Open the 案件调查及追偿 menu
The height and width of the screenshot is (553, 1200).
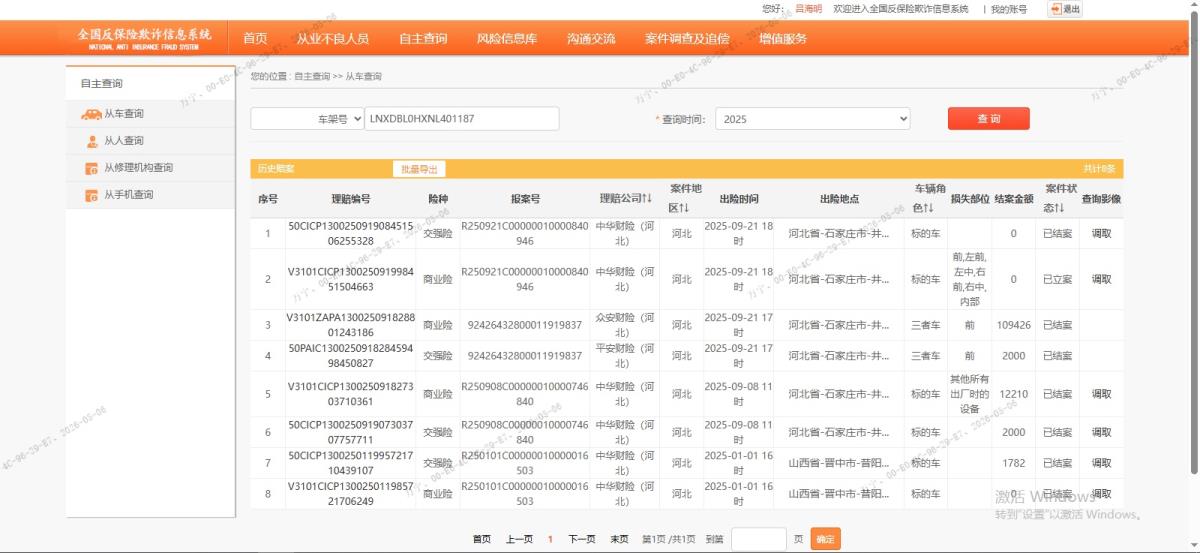pos(687,39)
